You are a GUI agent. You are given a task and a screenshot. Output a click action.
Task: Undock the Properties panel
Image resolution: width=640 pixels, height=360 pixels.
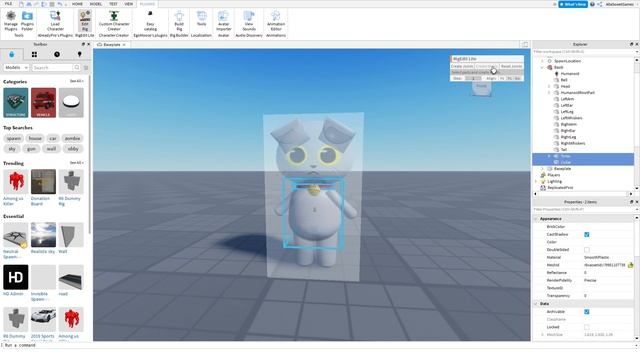pos(631,202)
